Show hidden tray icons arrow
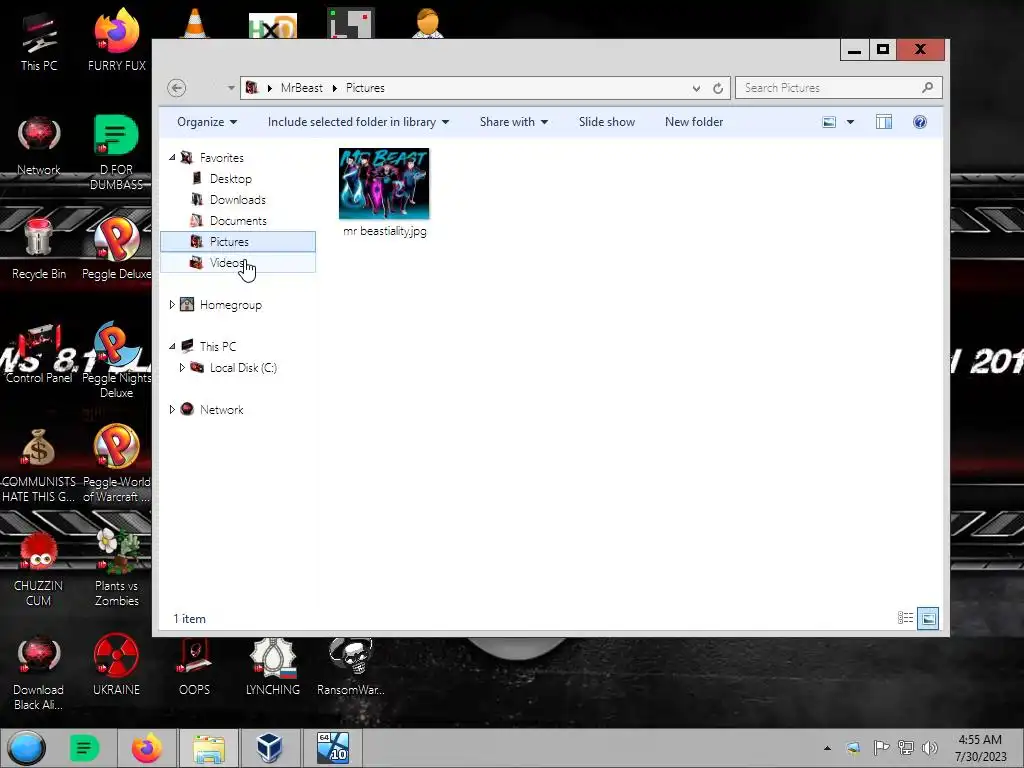1024x768 pixels. [827, 748]
